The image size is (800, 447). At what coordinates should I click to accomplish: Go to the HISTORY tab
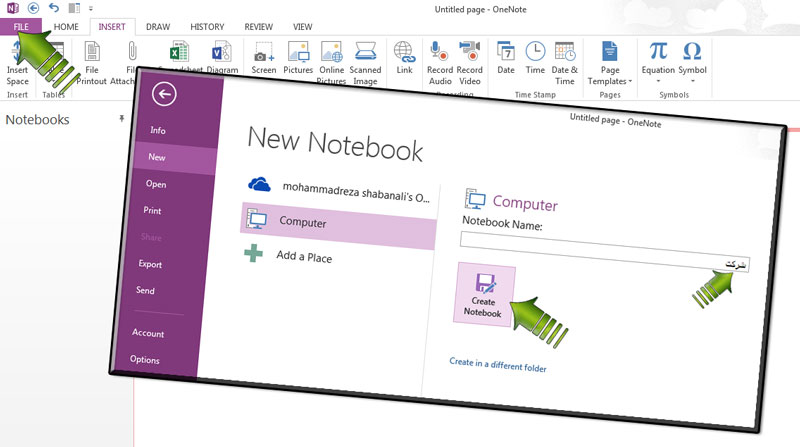click(x=207, y=27)
